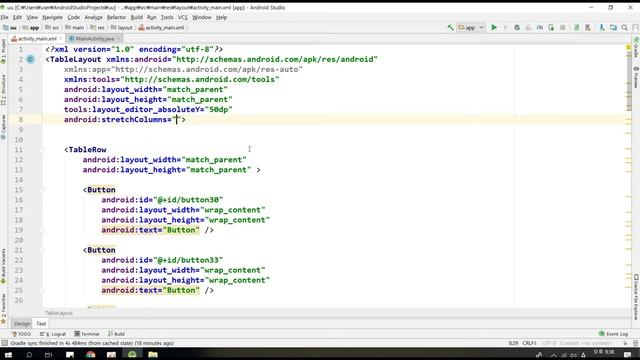Screen dimensions: 640x360
Task: Open the File menu
Action: 4,18
